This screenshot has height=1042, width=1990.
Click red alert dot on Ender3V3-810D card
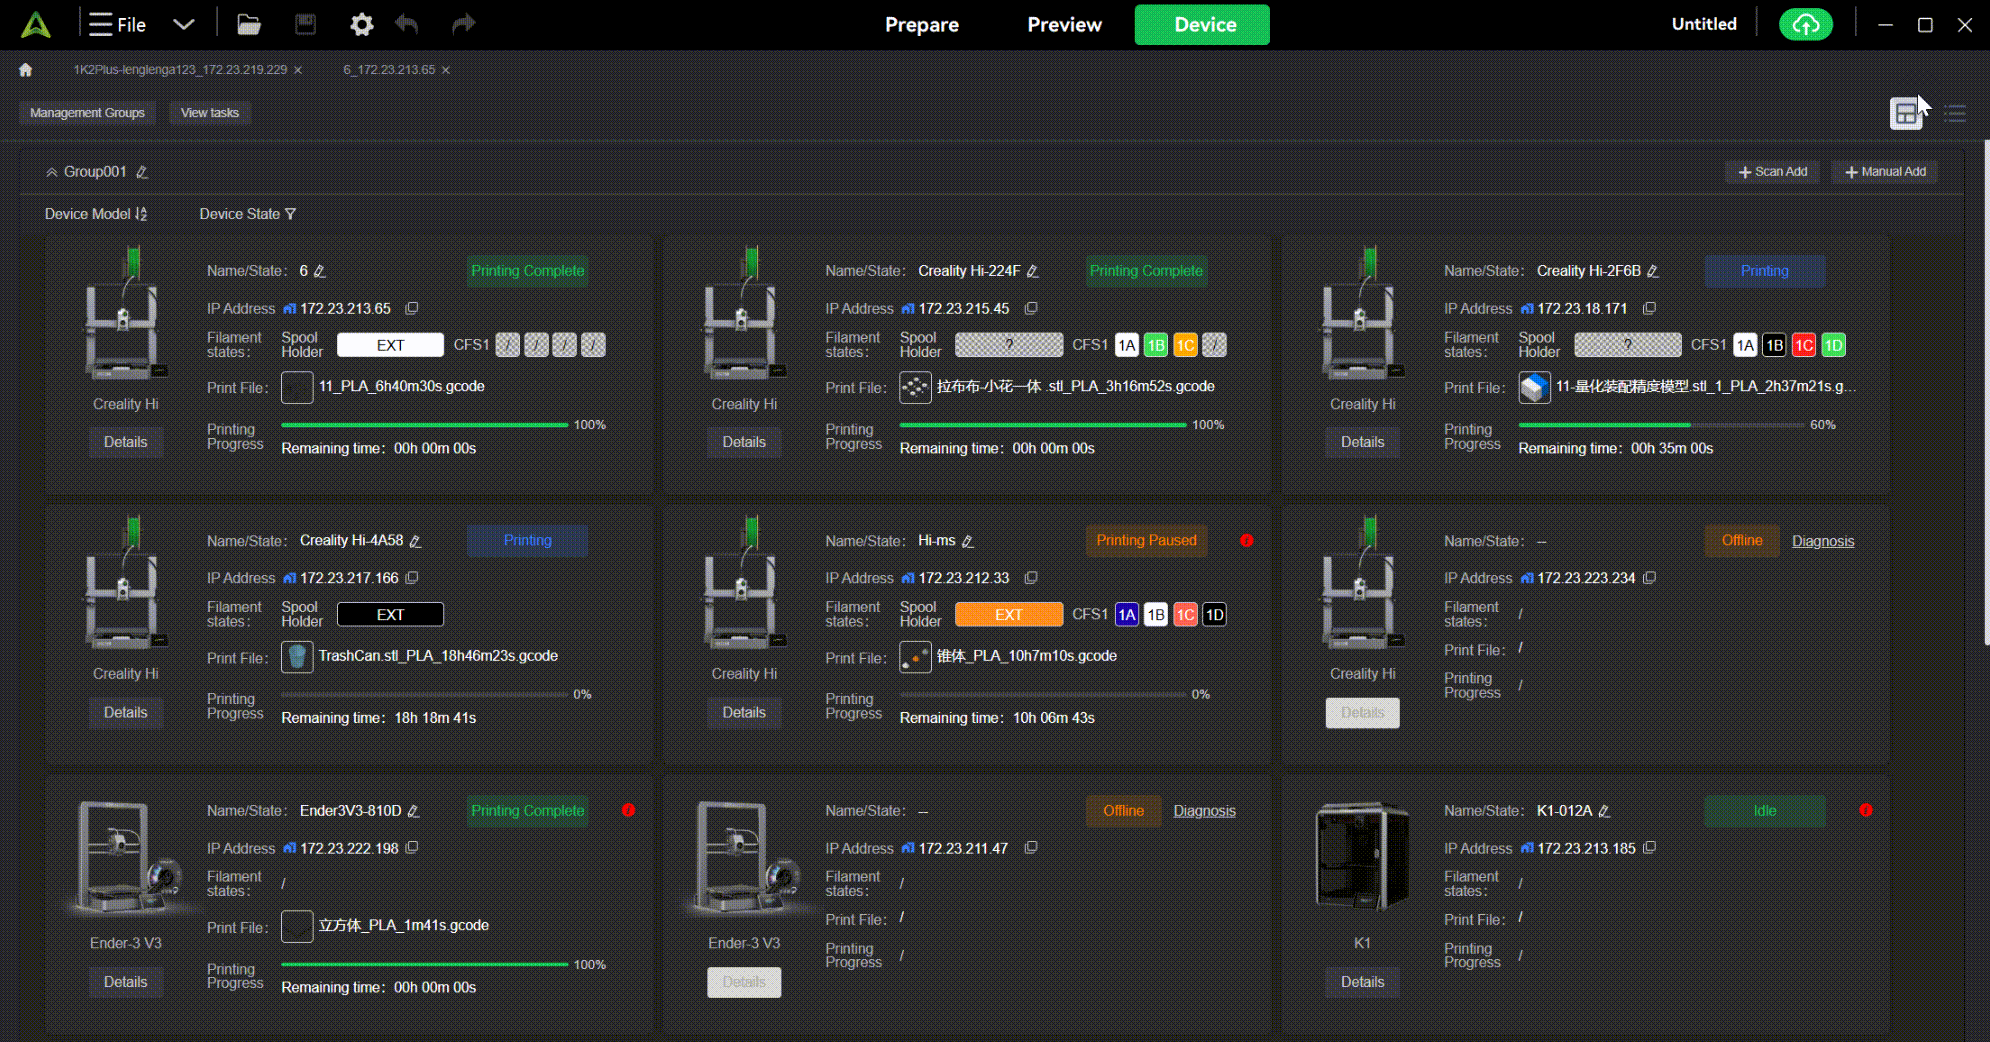[628, 811]
